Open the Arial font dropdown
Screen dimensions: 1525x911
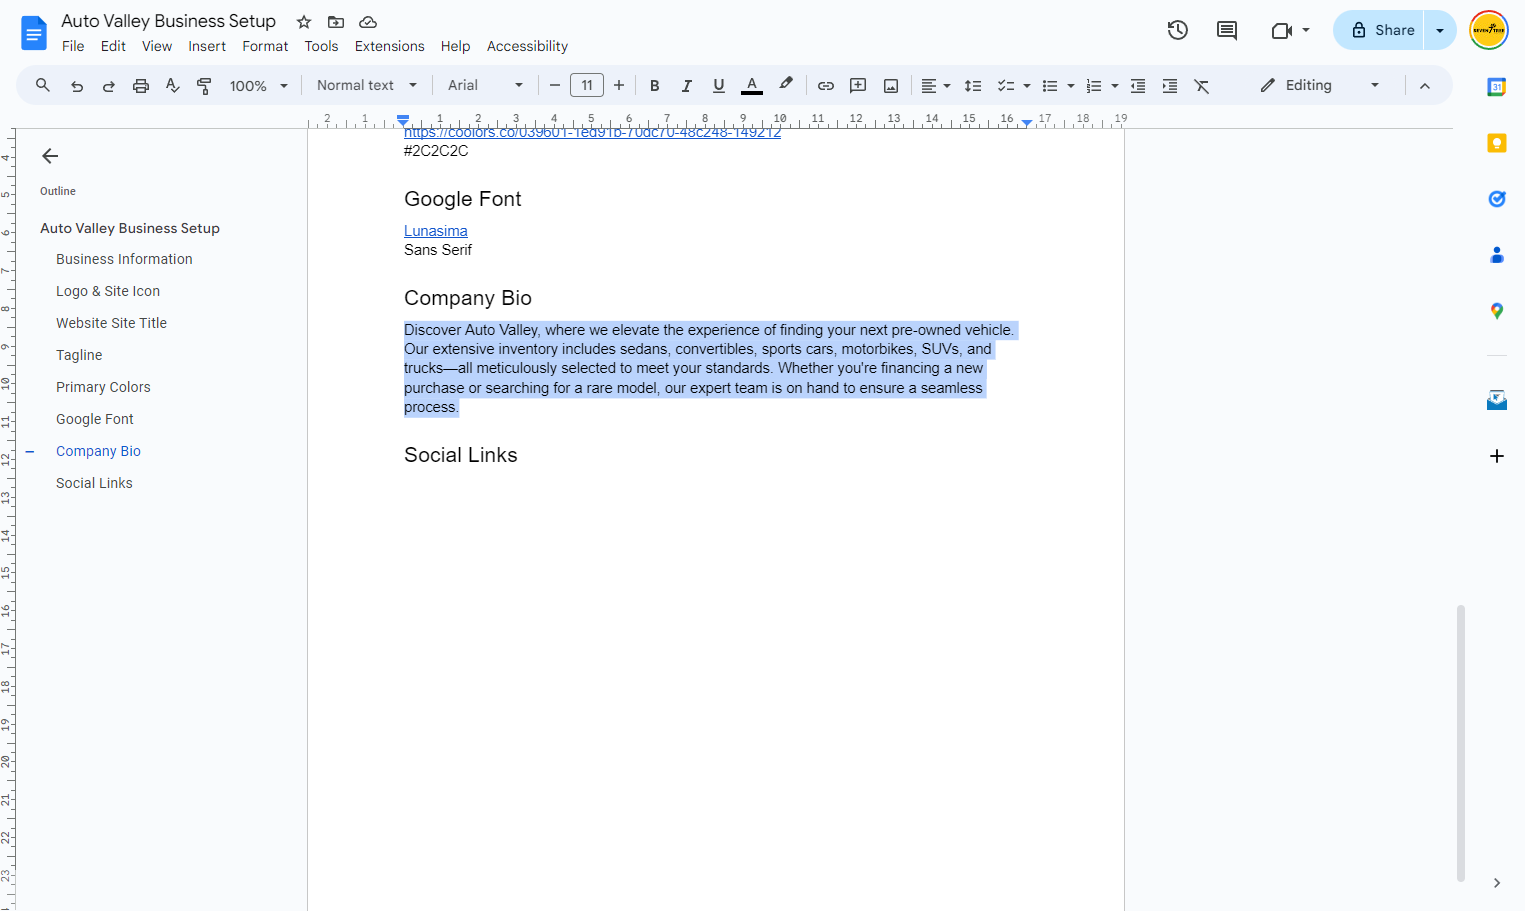point(486,86)
